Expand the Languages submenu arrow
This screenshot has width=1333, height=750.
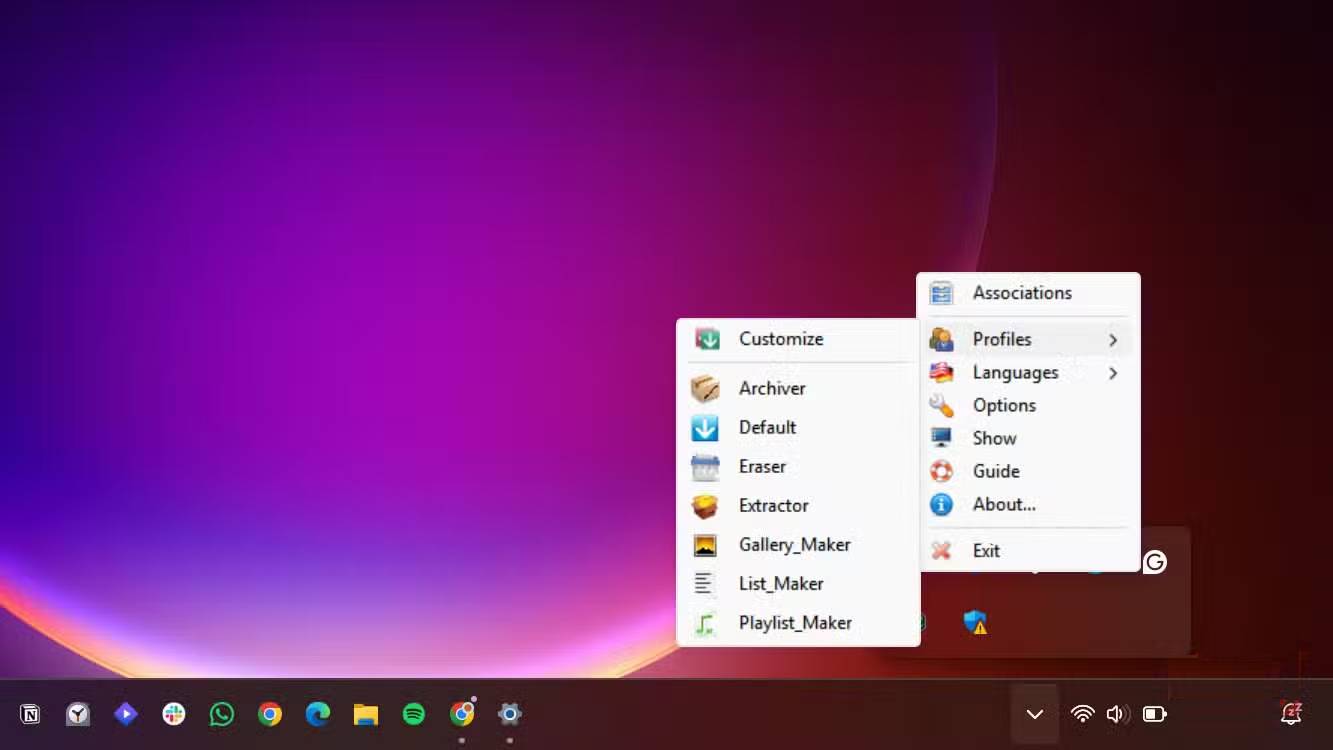click(x=1112, y=373)
